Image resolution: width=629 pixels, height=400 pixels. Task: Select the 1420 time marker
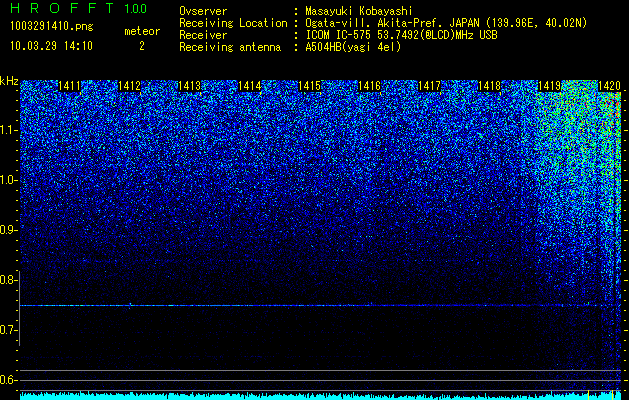pos(609,86)
